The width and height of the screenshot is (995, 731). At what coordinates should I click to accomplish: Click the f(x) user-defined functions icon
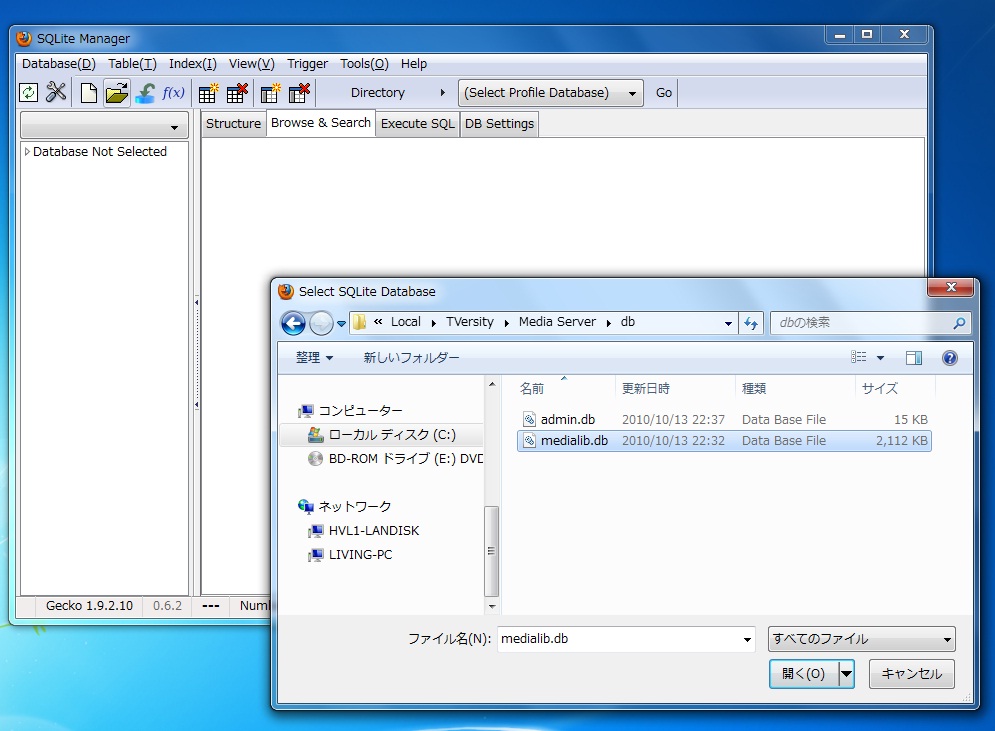coord(173,93)
